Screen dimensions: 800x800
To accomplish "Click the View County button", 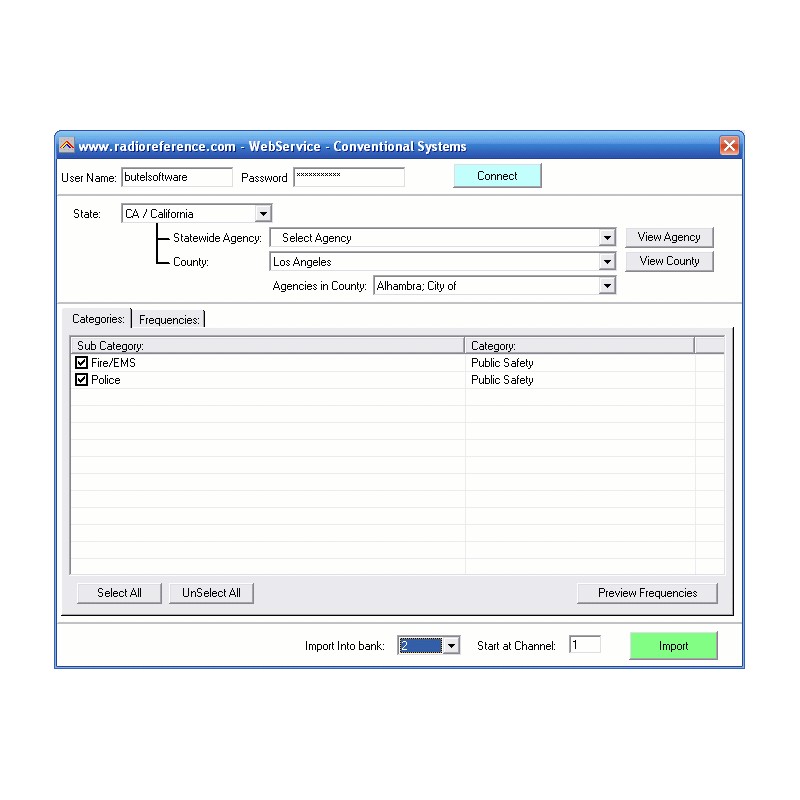I will (669, 261).
